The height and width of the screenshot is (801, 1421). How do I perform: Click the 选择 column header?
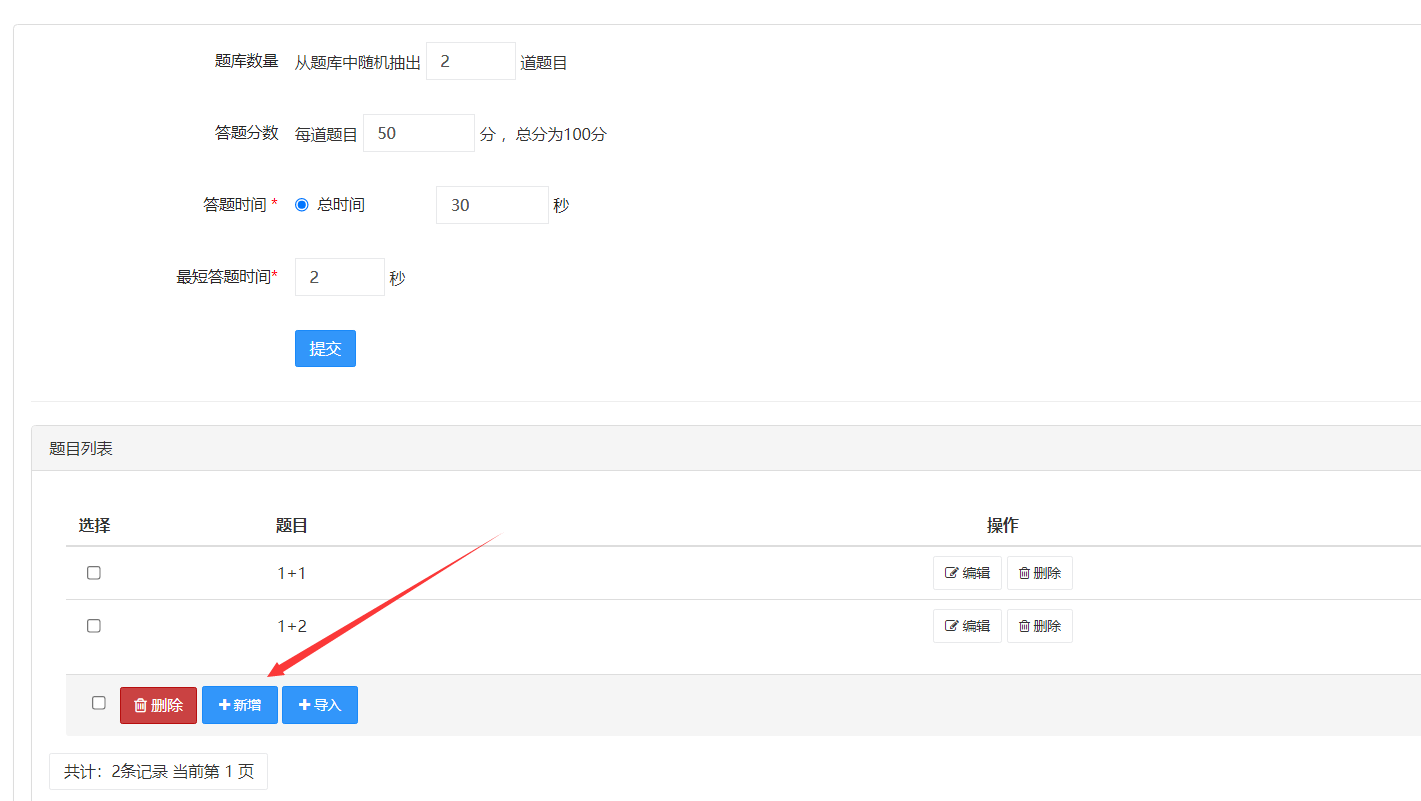[x=95, y=525]
